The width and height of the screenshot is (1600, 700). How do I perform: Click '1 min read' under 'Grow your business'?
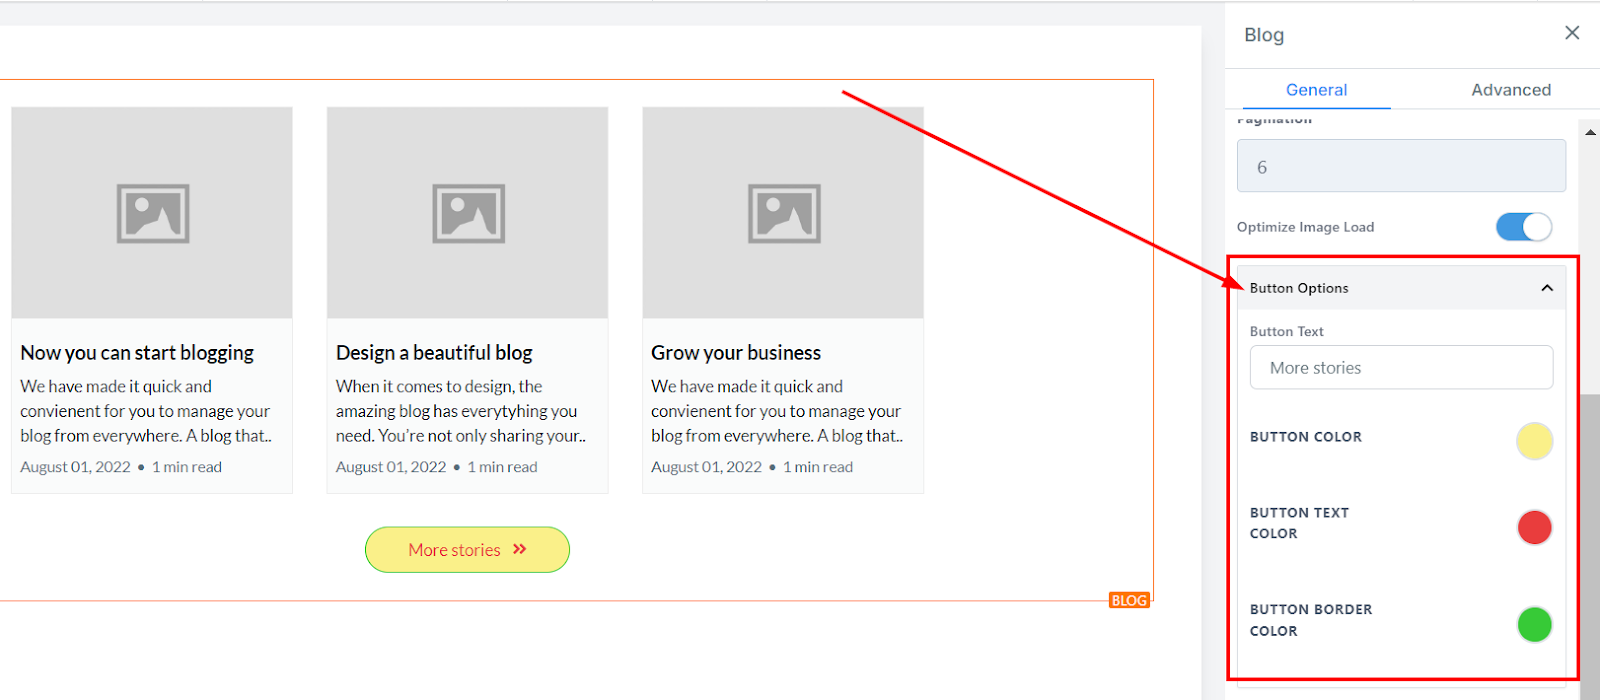coord(818,467)
